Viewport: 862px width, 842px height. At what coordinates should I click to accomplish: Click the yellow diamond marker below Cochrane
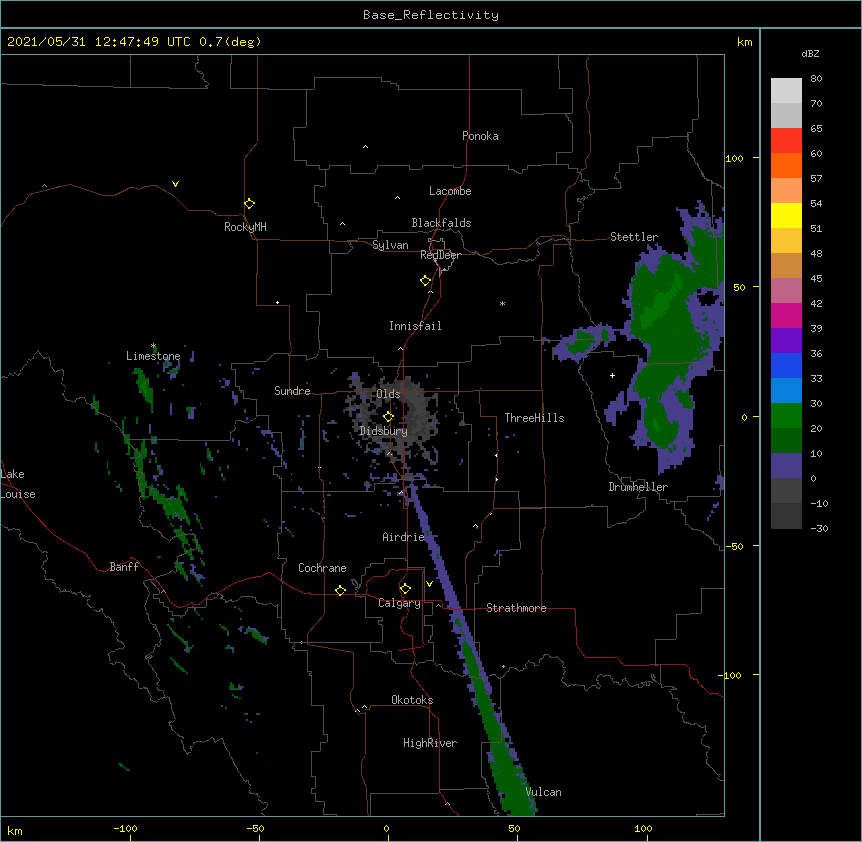pos(340,590)
